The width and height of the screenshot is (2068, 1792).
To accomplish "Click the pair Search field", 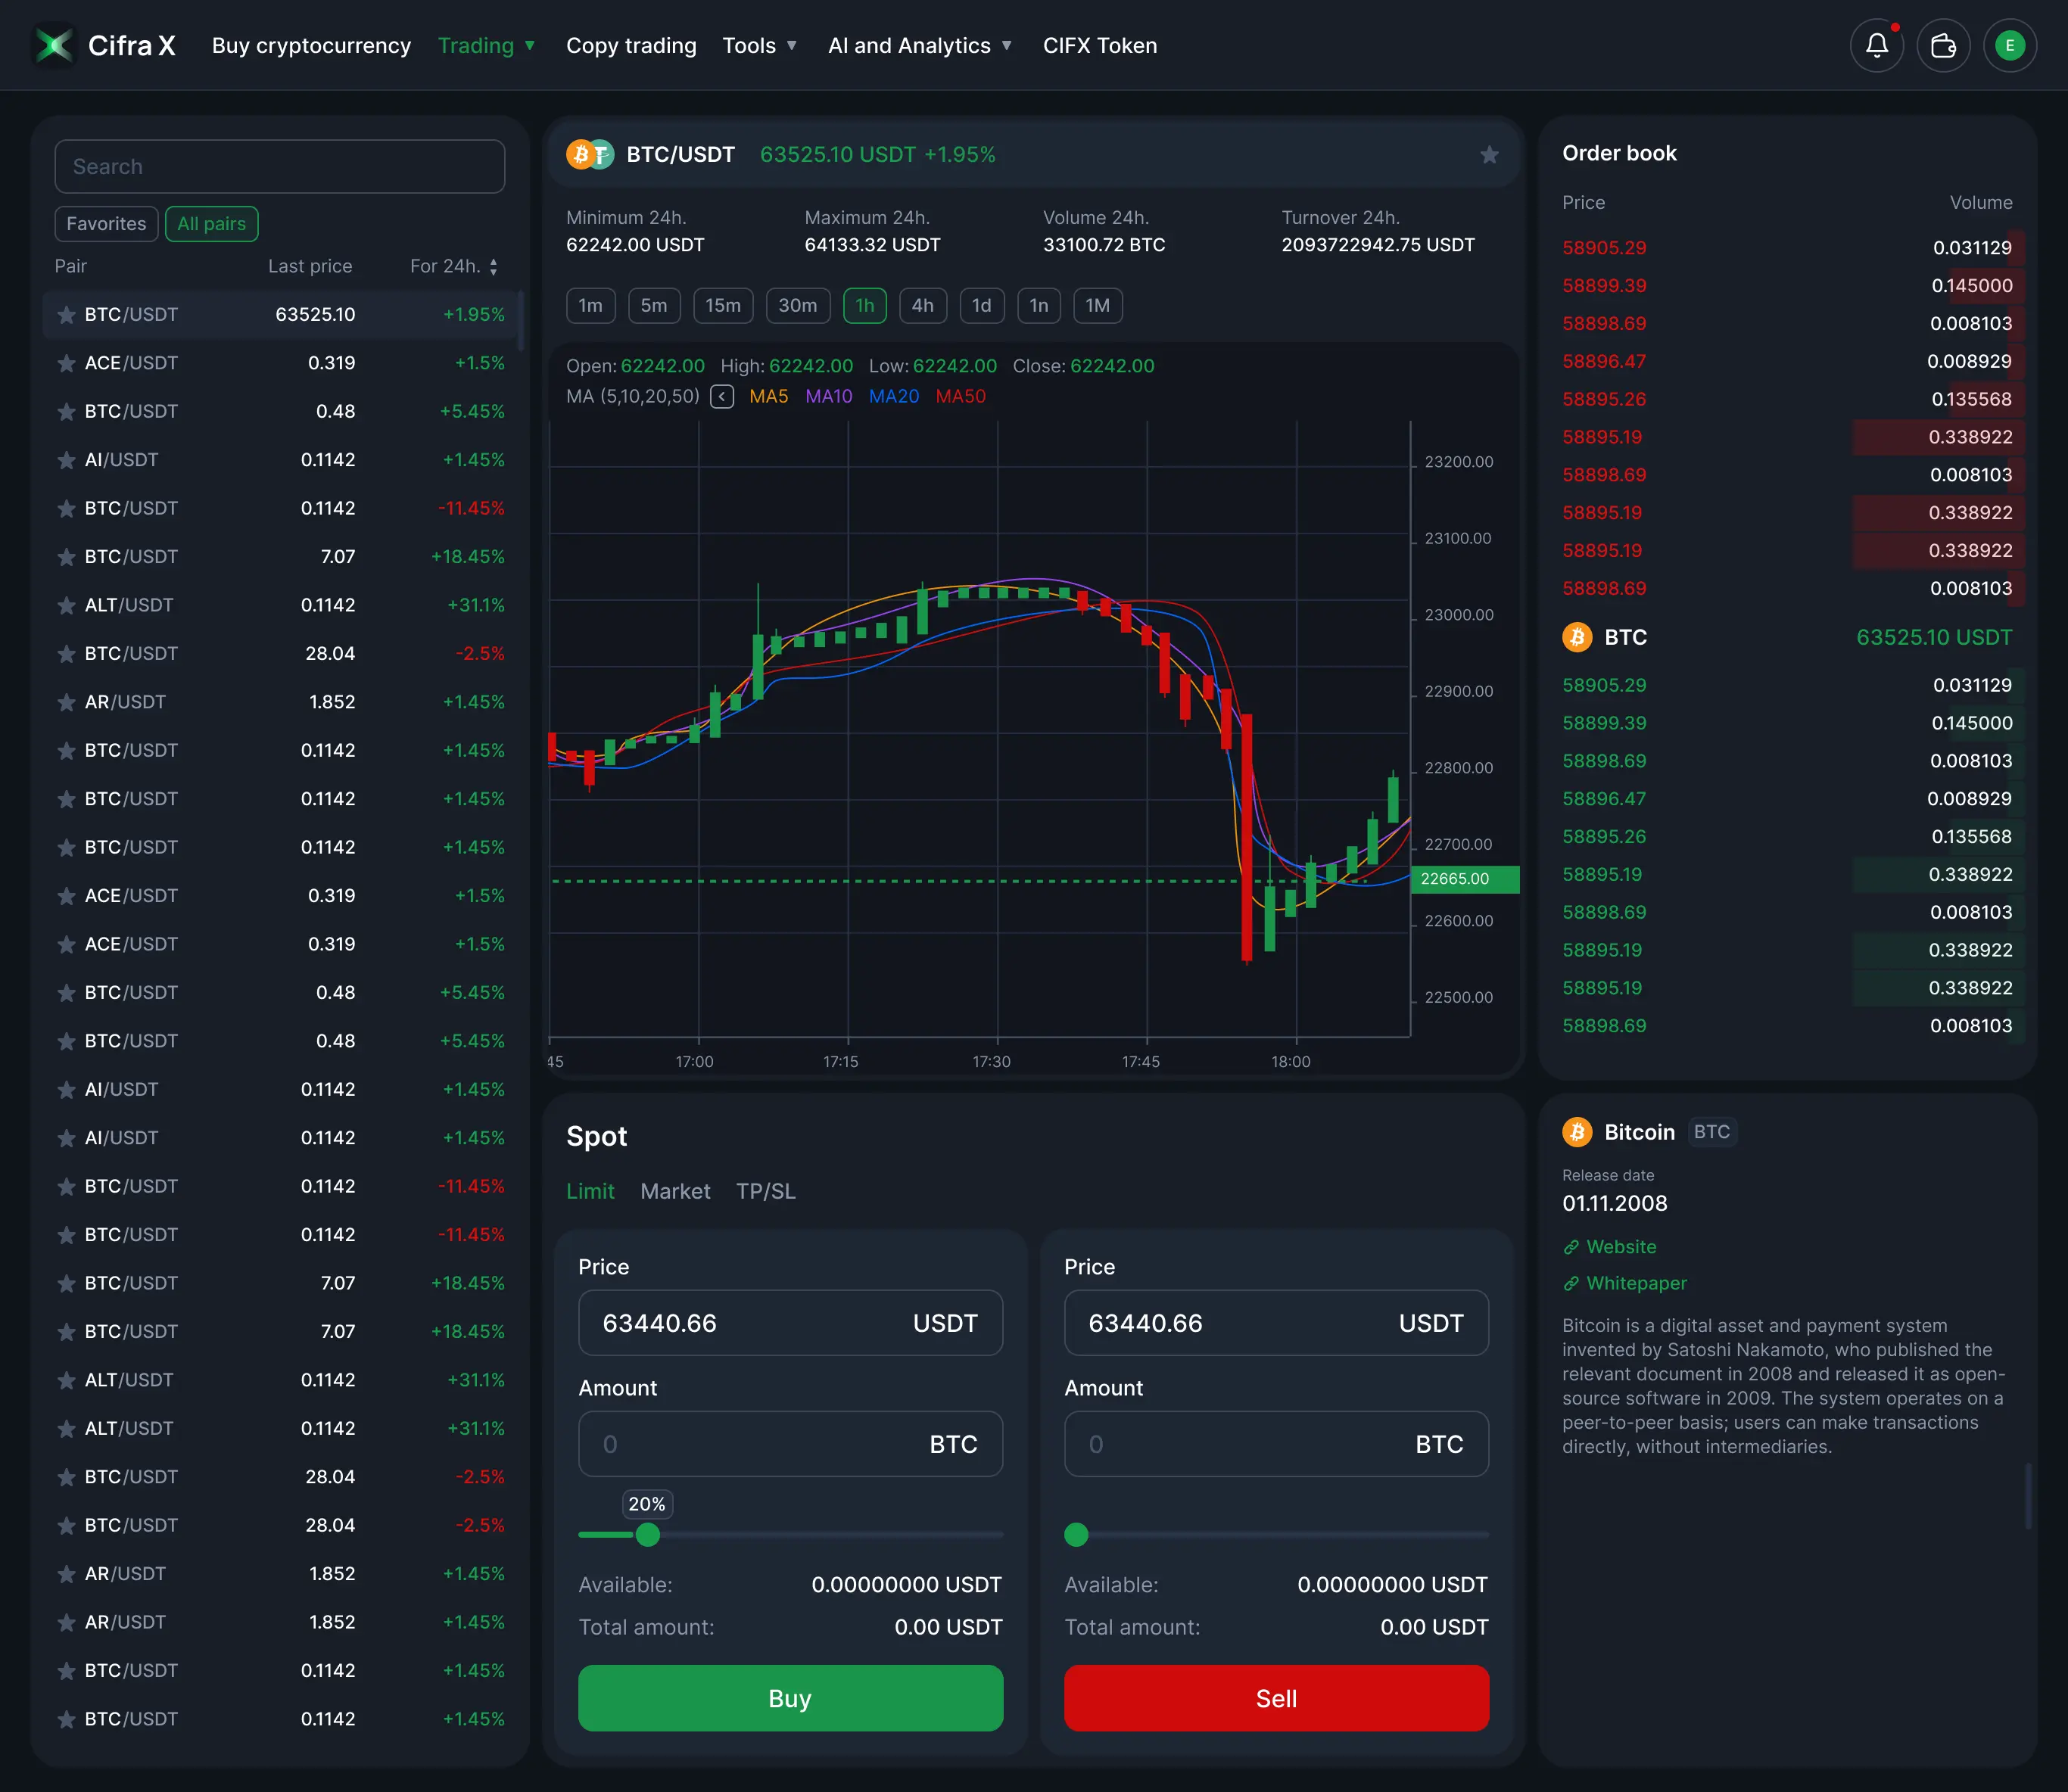I will tap(279, 166).
